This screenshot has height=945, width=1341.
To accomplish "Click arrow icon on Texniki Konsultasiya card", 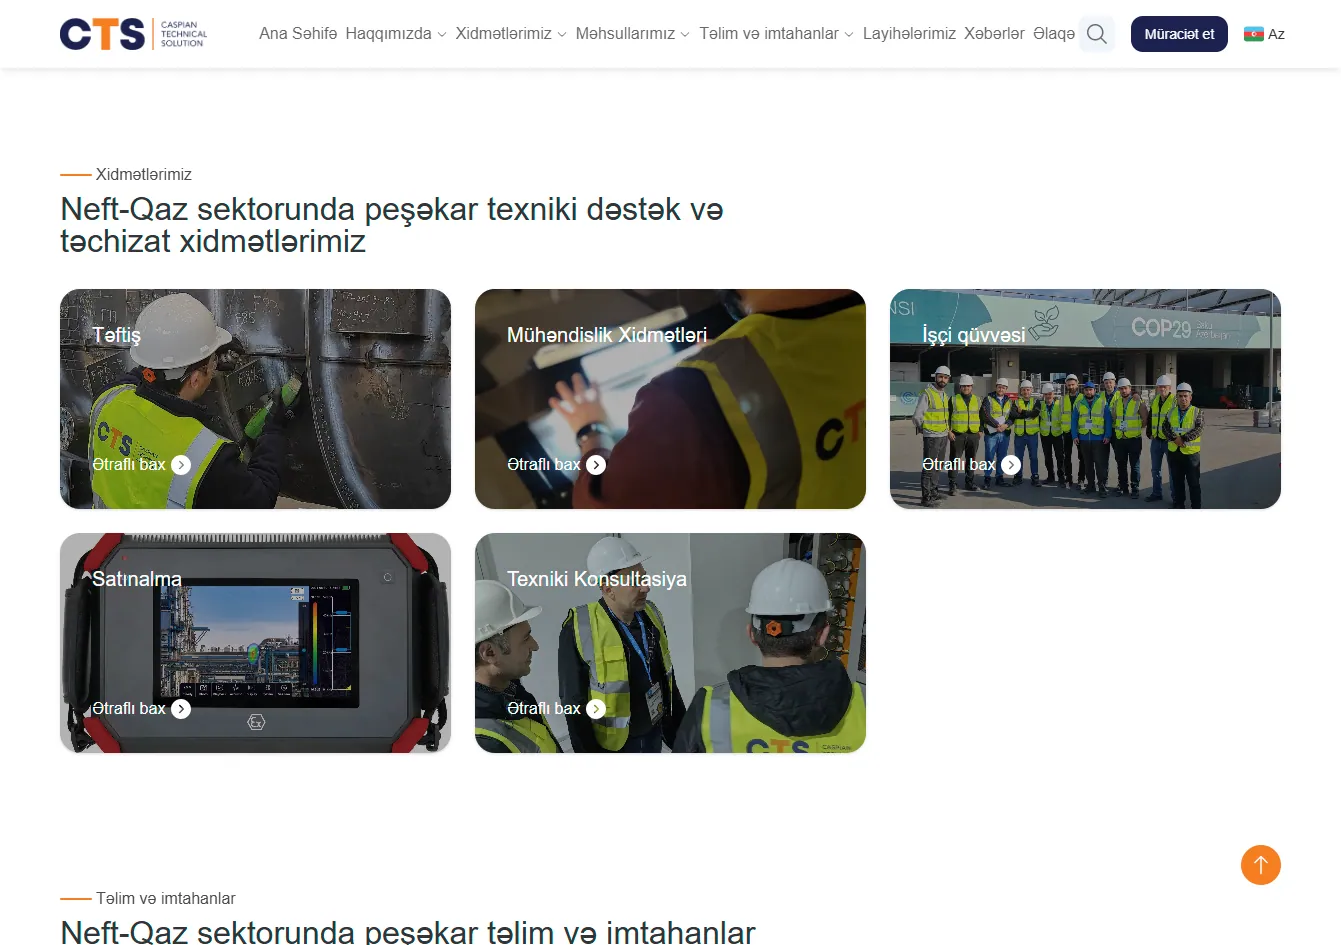I will tap(596, 709).
